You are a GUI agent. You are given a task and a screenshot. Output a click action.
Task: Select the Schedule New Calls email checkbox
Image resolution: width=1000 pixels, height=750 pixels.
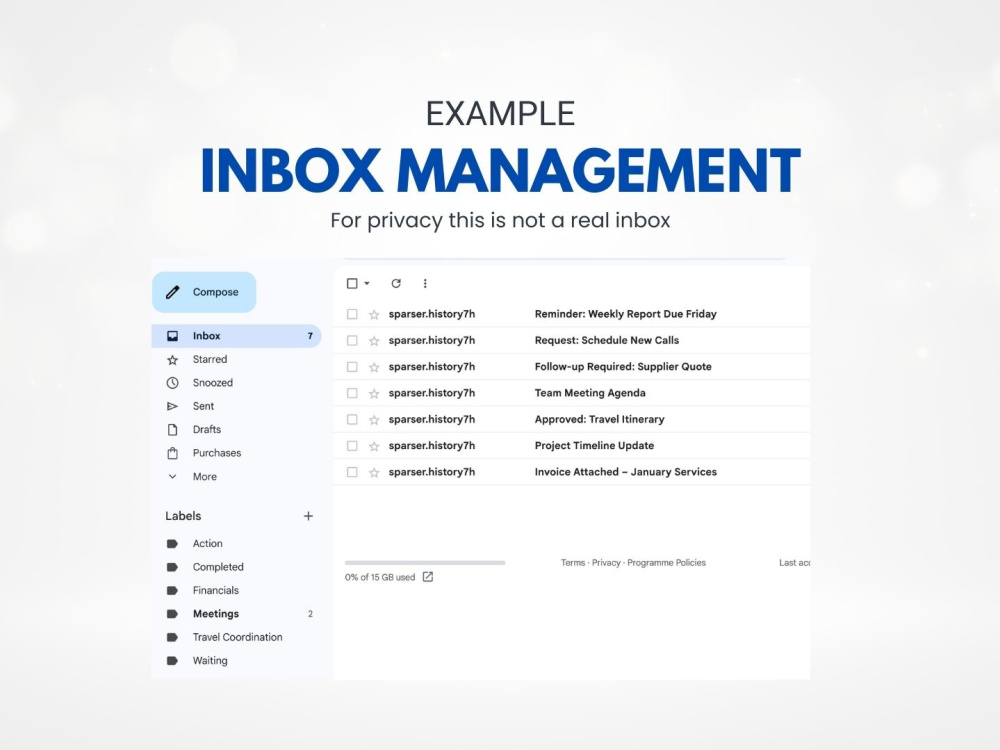tap(352, 341)
